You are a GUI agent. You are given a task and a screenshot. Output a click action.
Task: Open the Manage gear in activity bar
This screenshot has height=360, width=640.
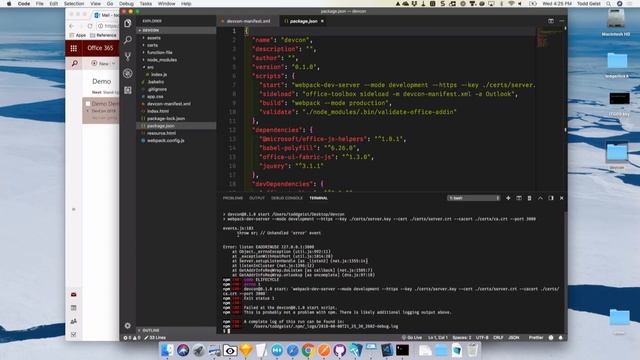(x=128, y=325)
